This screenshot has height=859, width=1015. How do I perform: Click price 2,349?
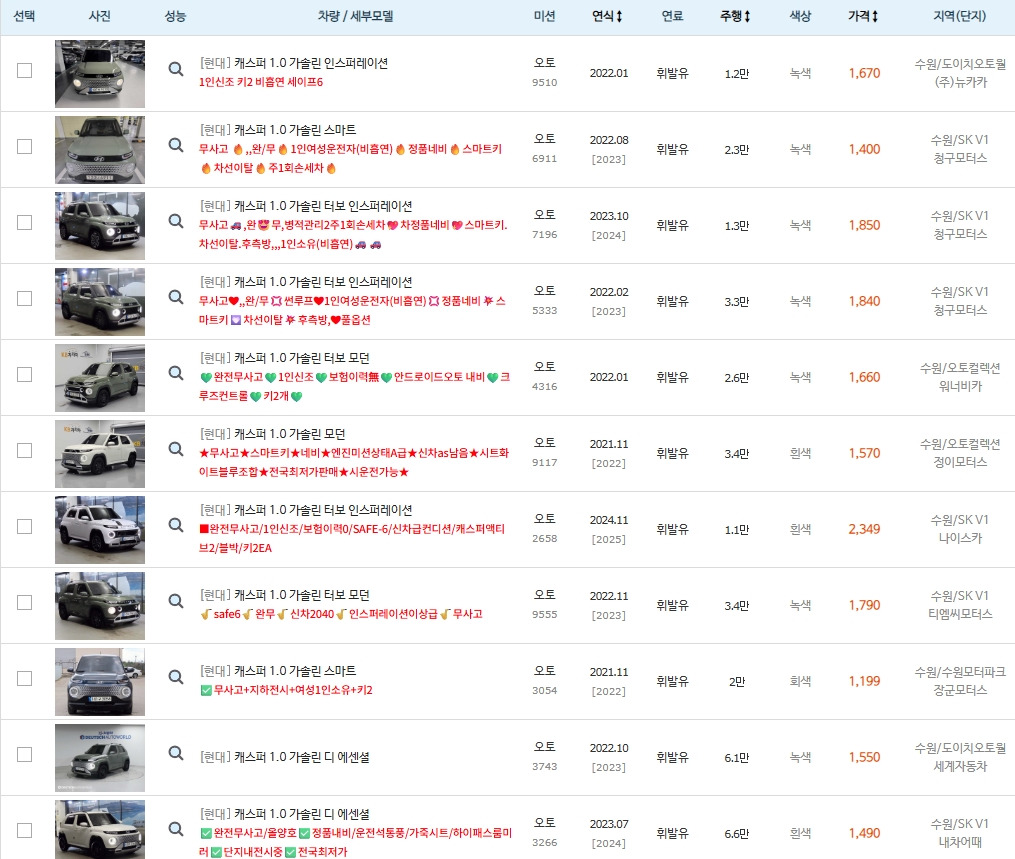point(864,530)
